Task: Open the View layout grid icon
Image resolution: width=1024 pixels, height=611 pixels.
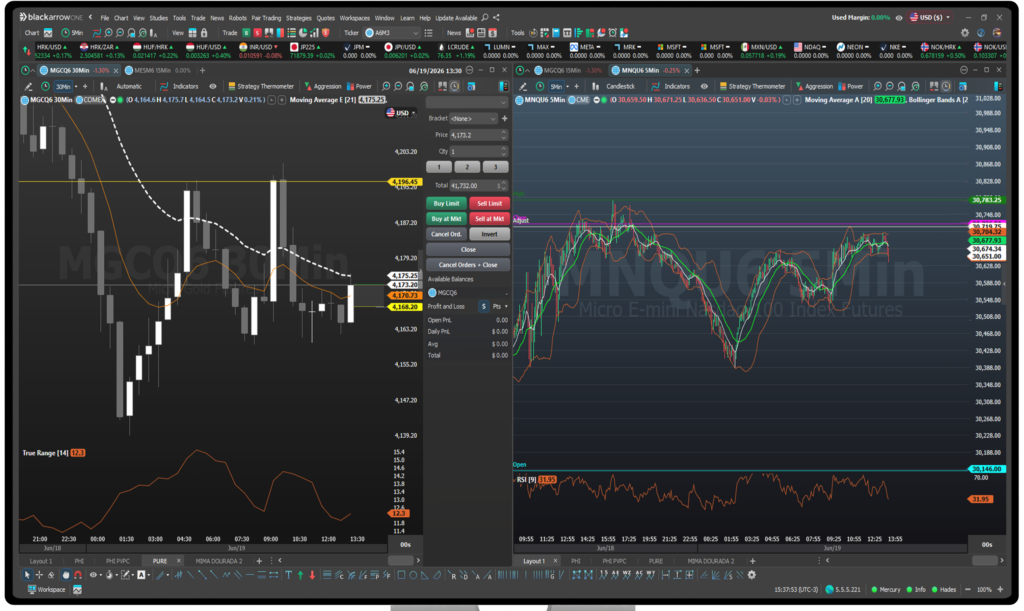Action: click(x=193, y=33)
